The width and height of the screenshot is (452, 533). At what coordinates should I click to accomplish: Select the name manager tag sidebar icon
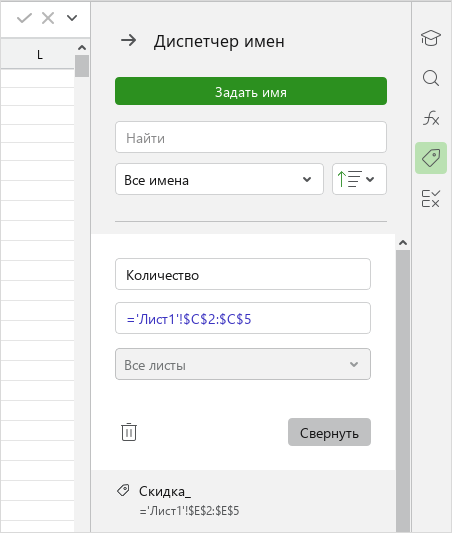(x=431, y=158)
